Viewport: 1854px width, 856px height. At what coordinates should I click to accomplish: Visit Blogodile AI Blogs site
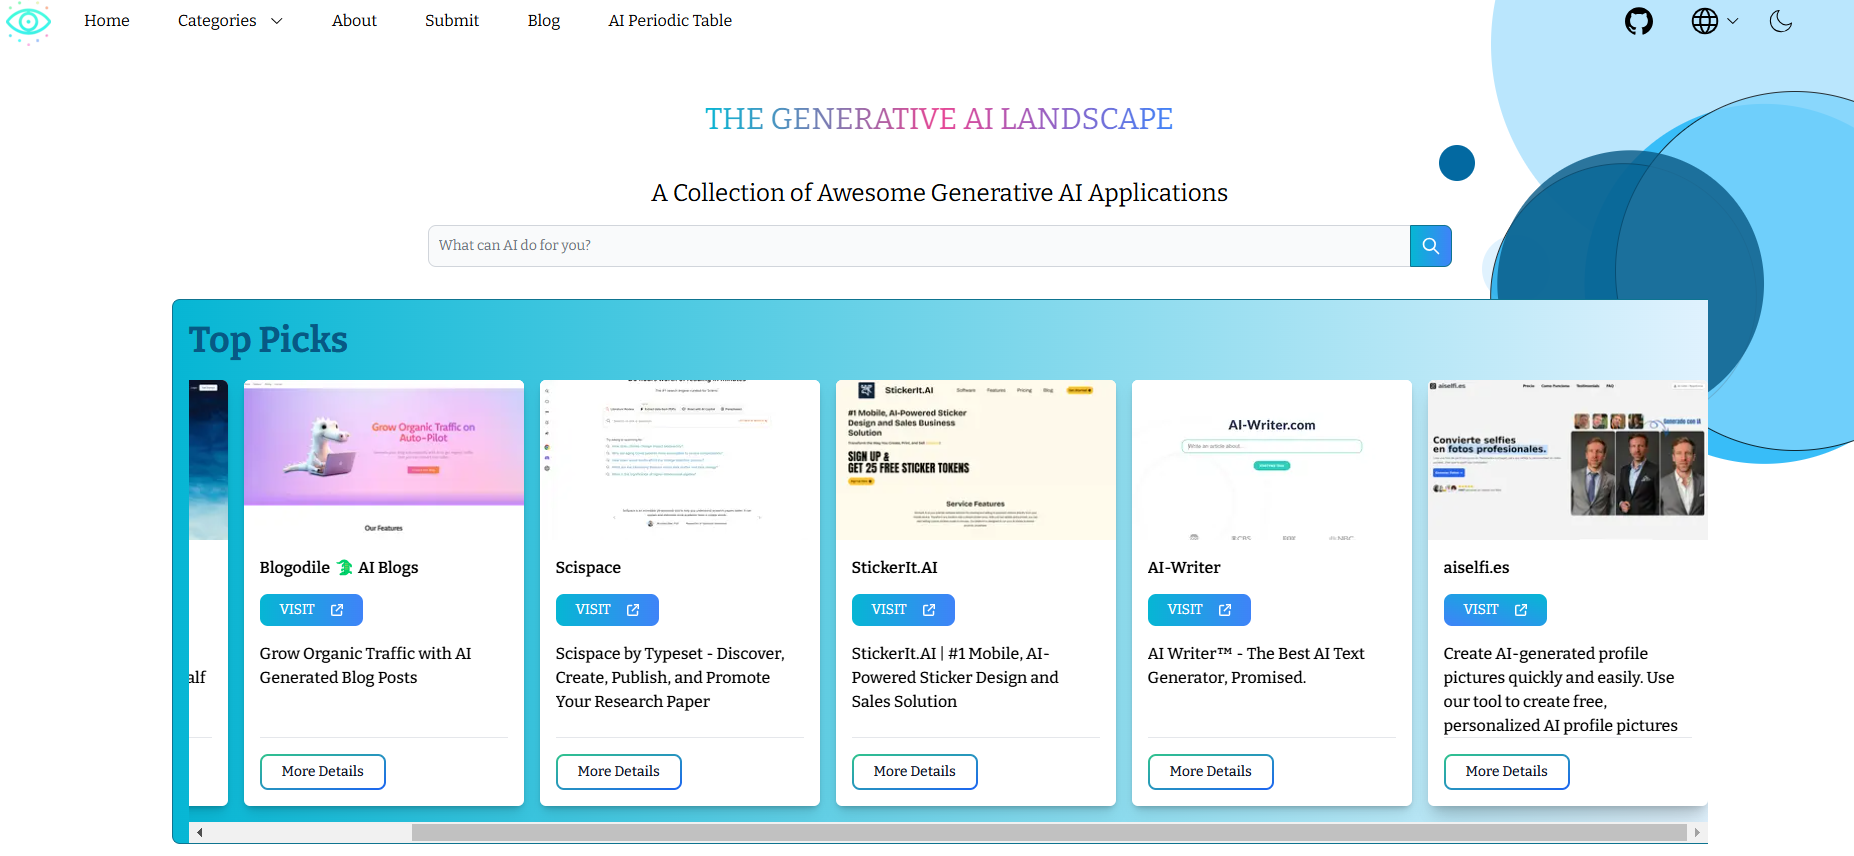311,610
